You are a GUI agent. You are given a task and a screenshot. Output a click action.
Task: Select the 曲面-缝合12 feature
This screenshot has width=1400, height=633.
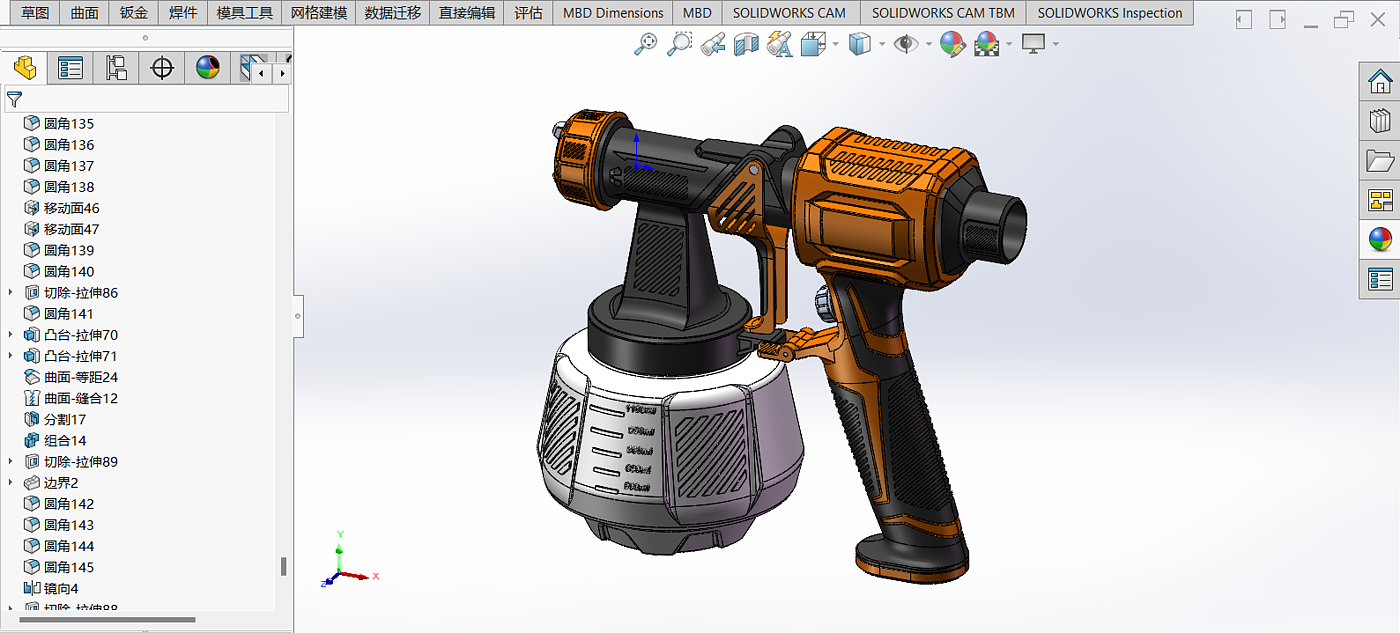click(81, 398)
